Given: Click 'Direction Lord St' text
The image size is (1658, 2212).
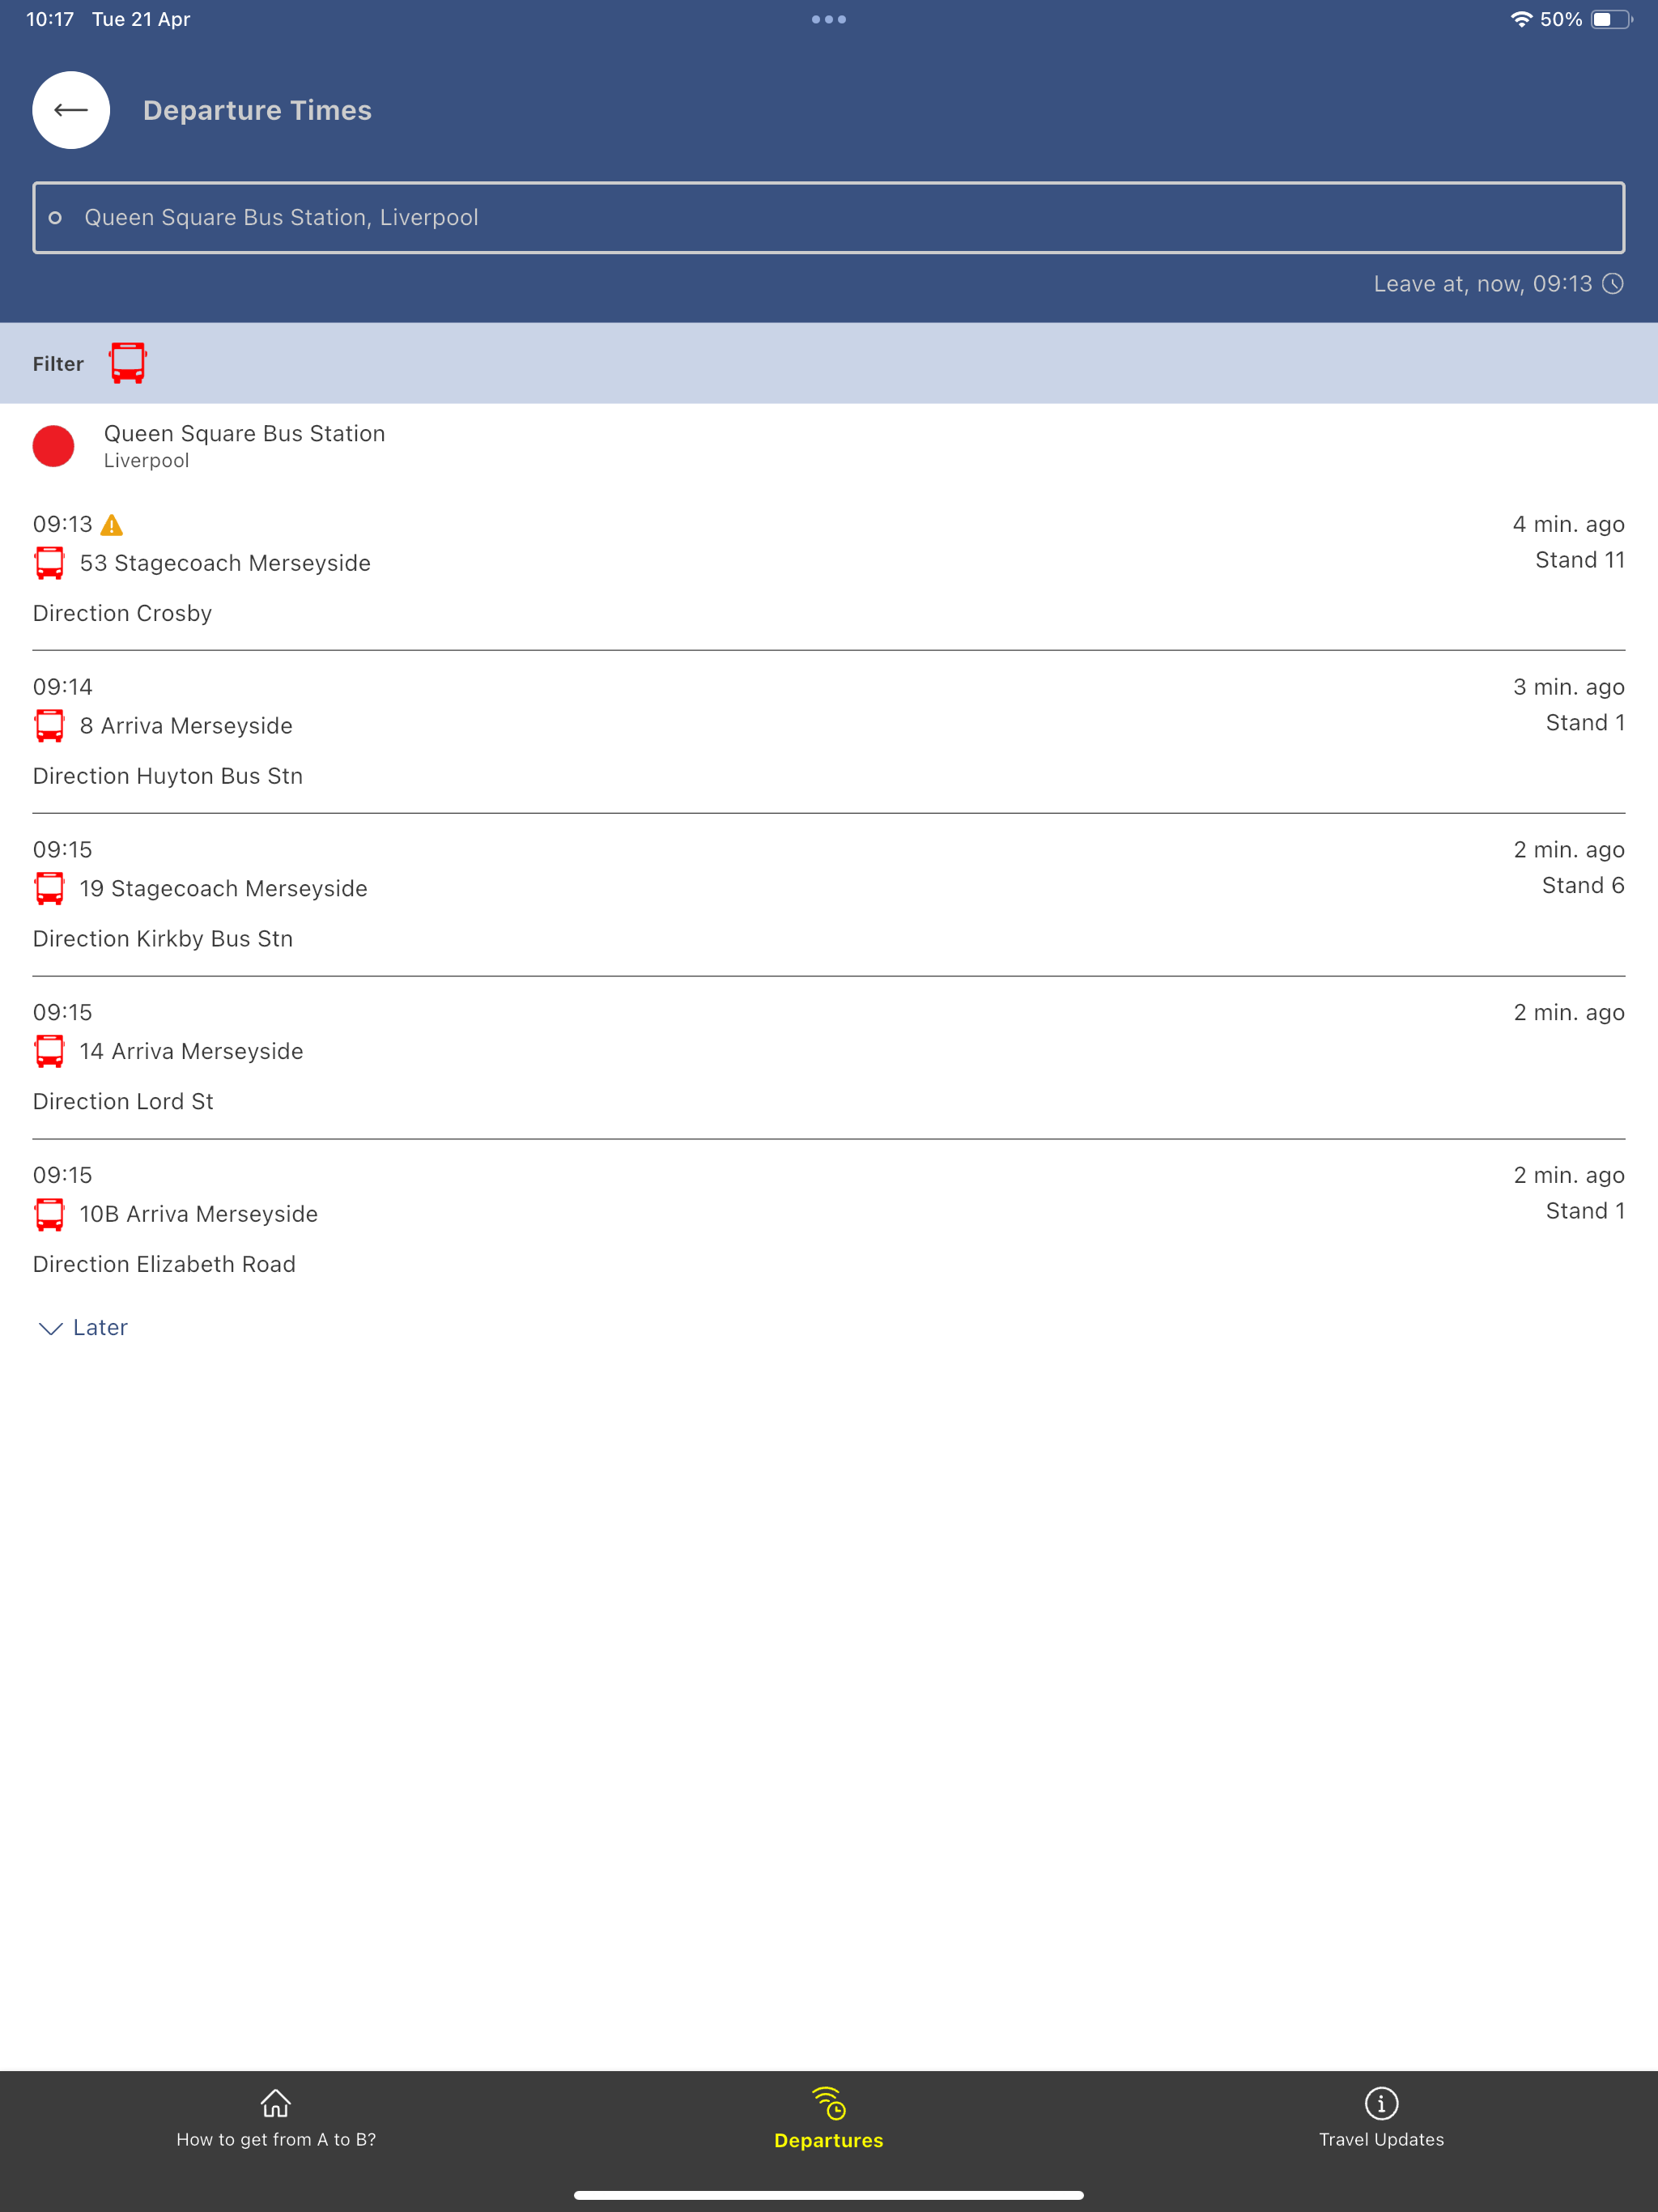Looking at the screenshot, I should pyautogui.click(x=123, y=1102).
